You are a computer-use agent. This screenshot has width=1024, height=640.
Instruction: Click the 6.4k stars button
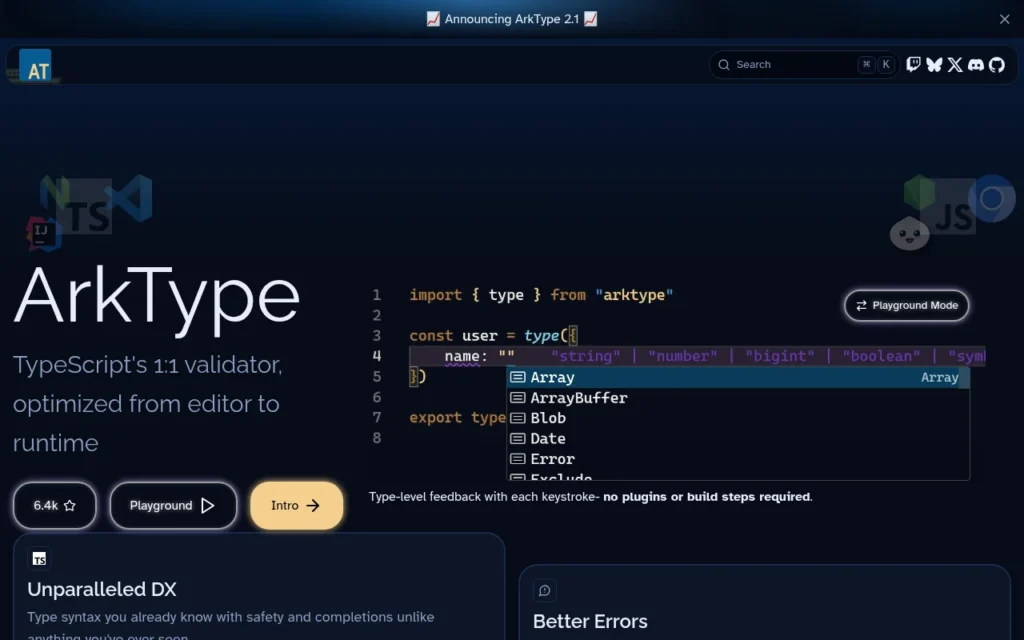click(55, 505)
